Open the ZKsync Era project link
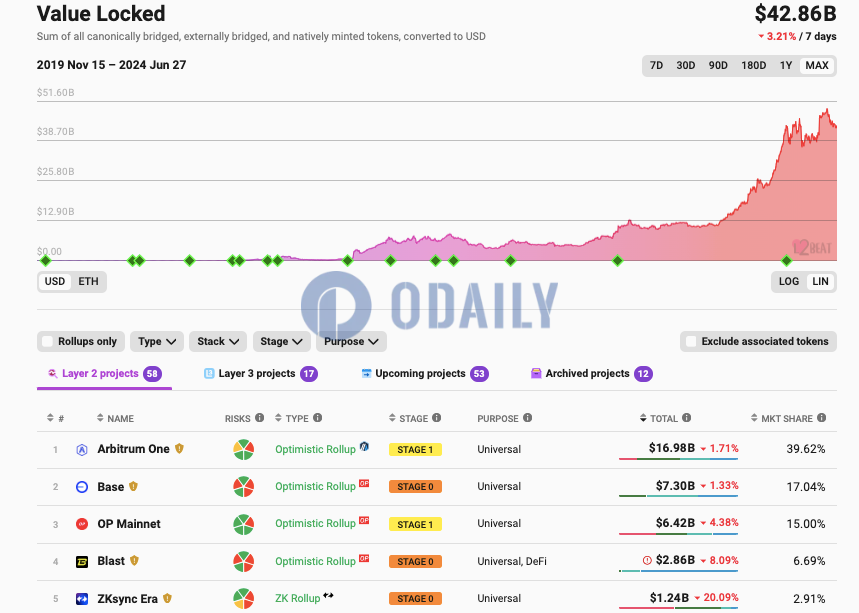Screen dimensions: 859x613 click(x=128, y=599)
